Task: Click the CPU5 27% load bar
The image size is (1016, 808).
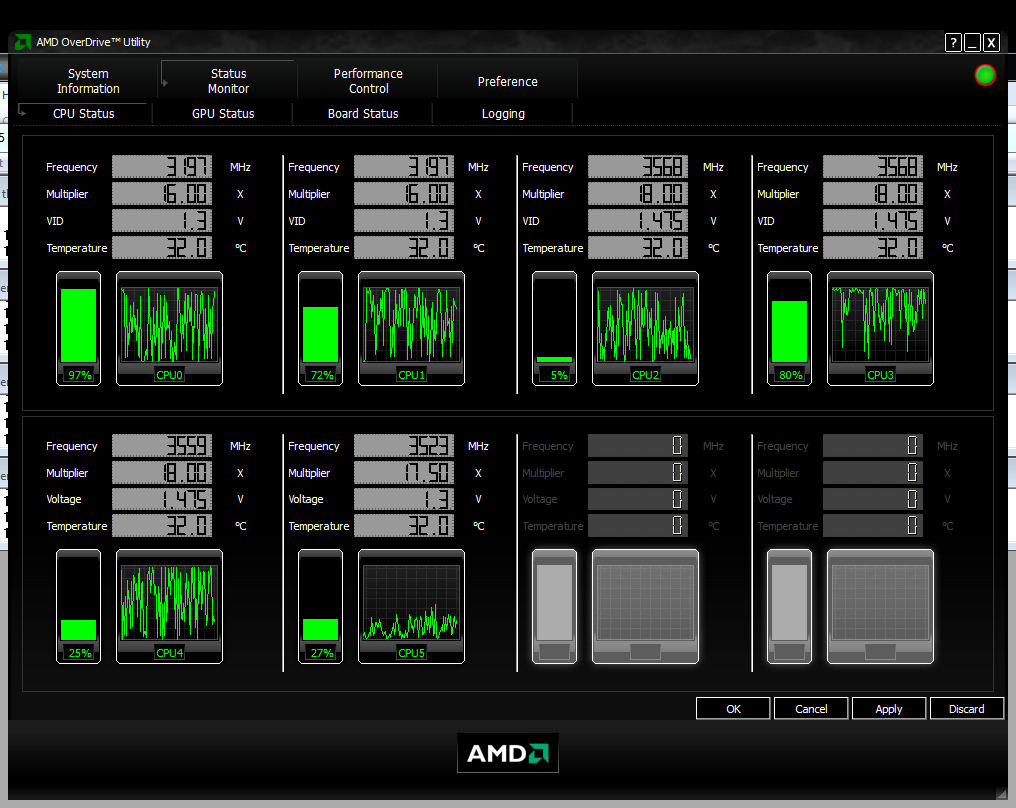Action: (x=320, y=606)
